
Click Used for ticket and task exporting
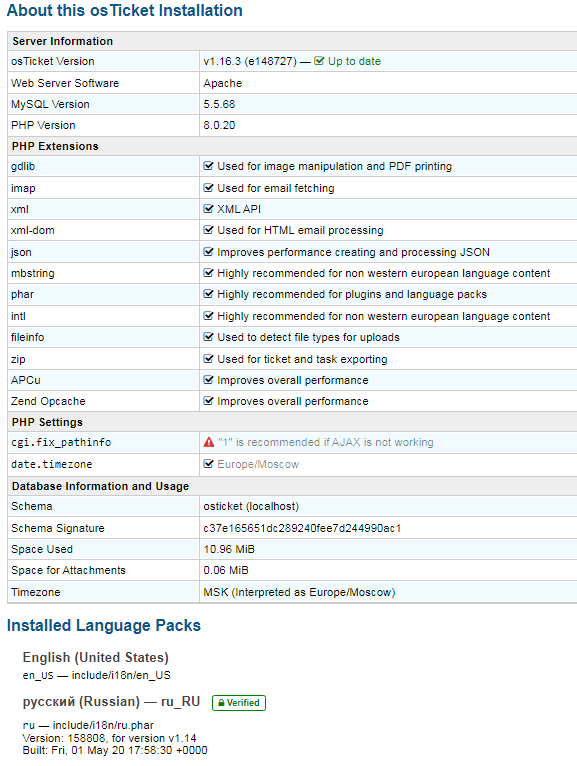pos(302,359)
